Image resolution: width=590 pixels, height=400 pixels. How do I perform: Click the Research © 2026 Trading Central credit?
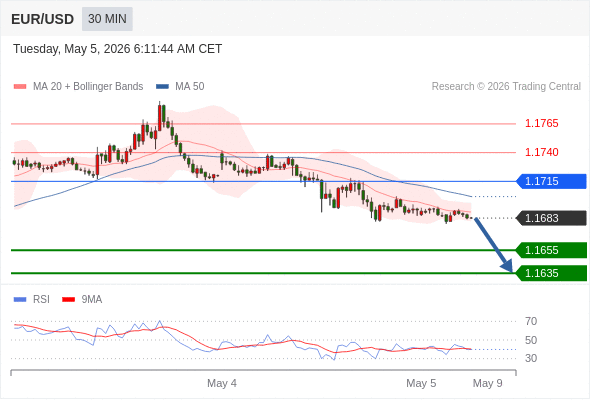point(506,87)
